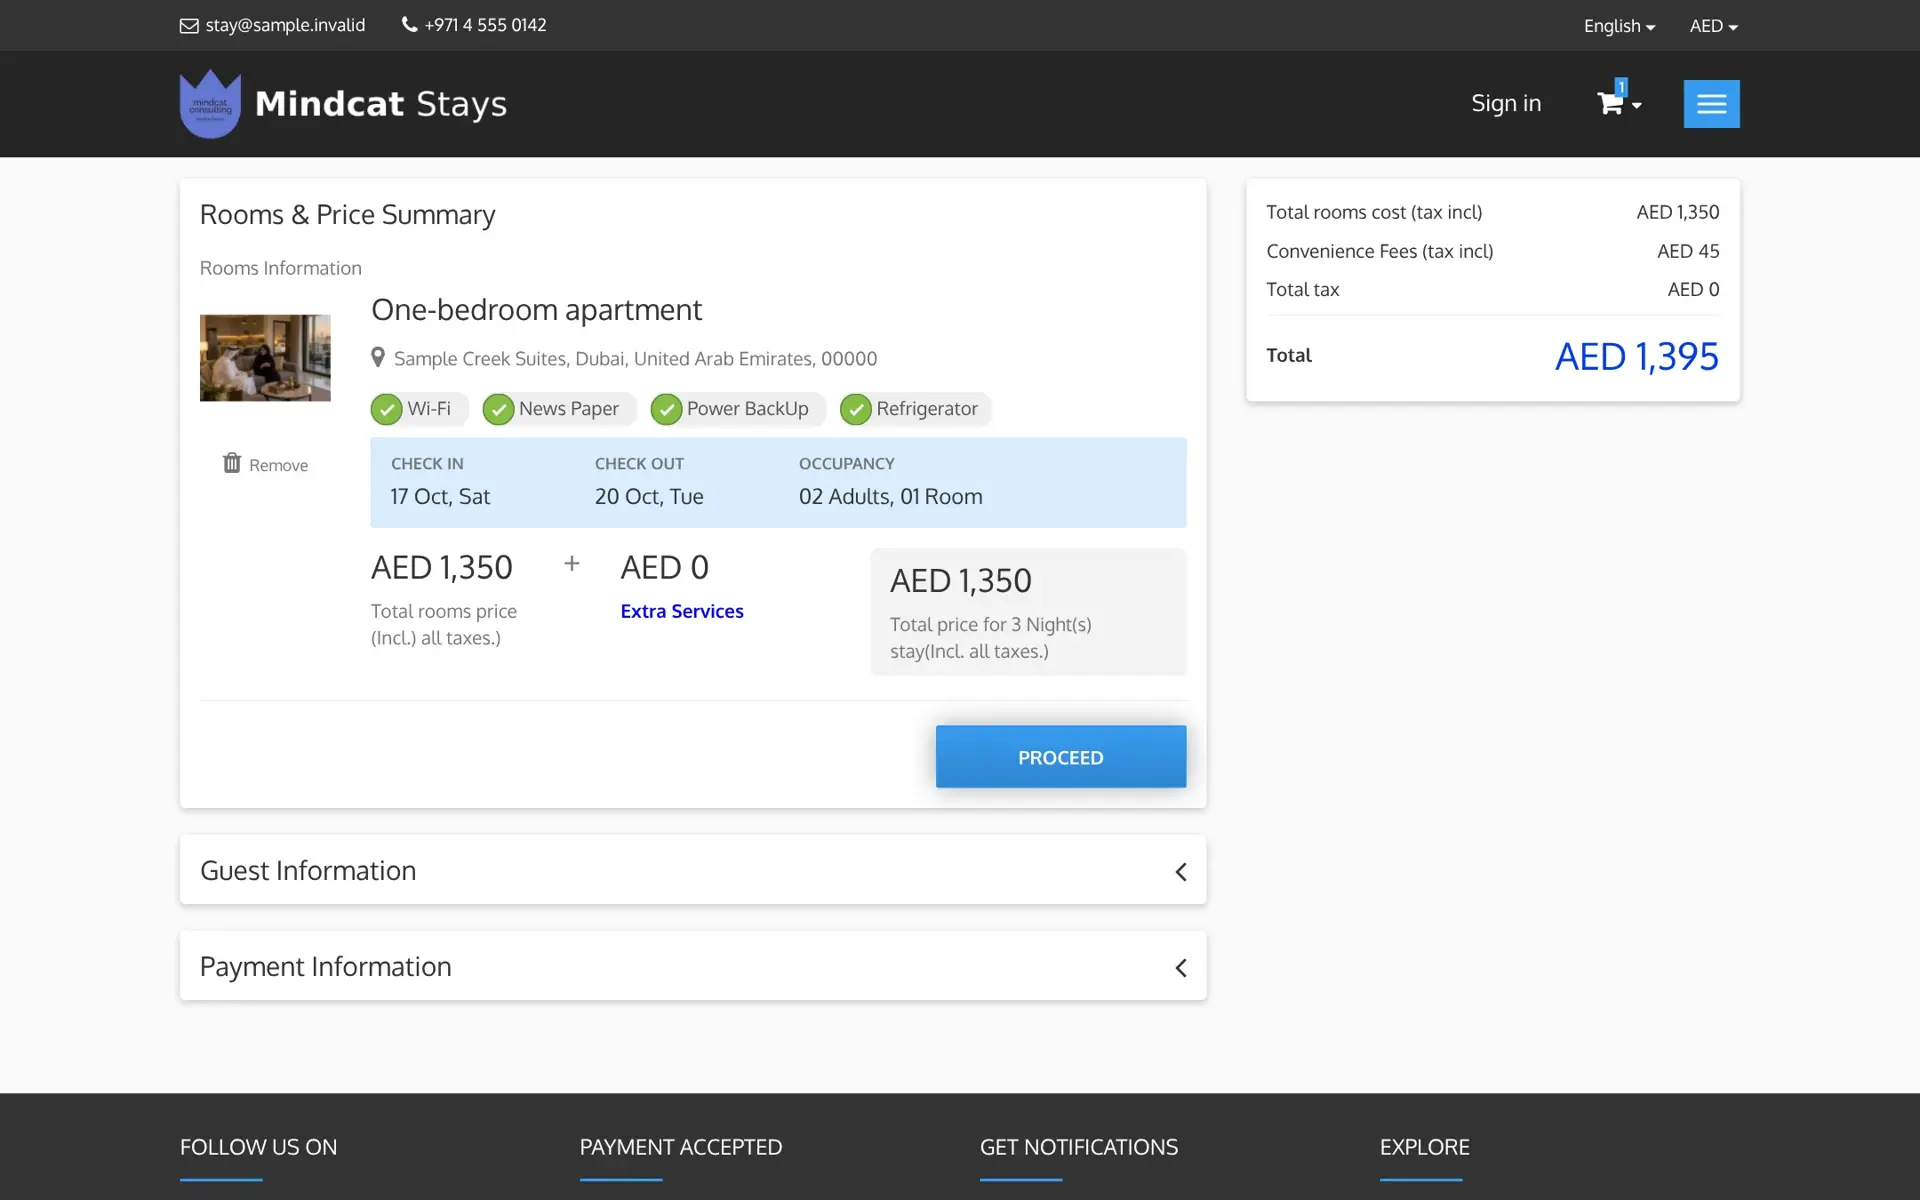Click the Sample Creek Suites address text
This screenshot has height=1200, width=1920.
pyautogui.click(x=635, y=358)
